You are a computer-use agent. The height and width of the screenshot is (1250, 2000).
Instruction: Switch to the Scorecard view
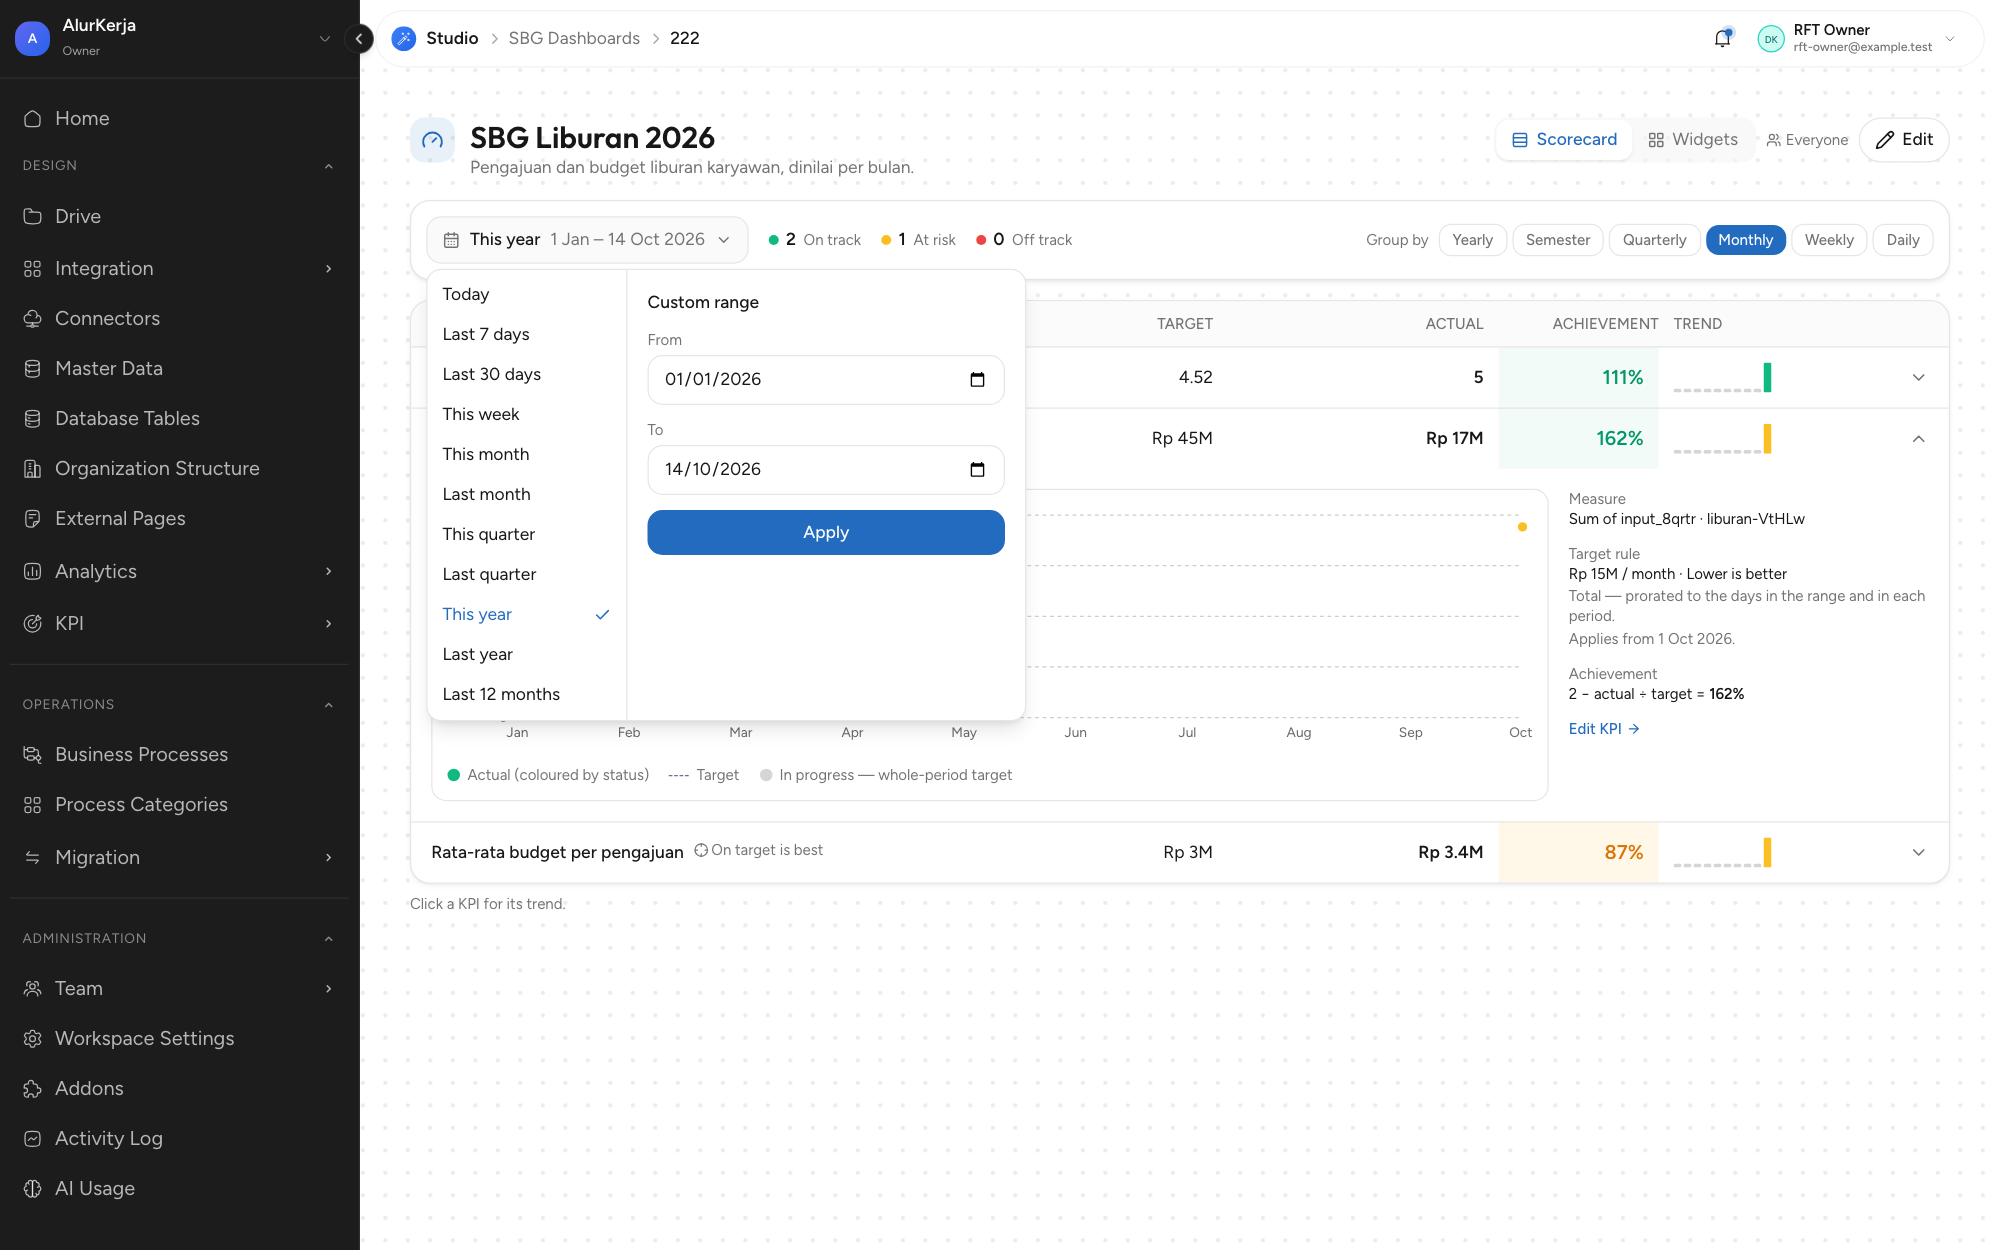click(x=1564, y=140)
